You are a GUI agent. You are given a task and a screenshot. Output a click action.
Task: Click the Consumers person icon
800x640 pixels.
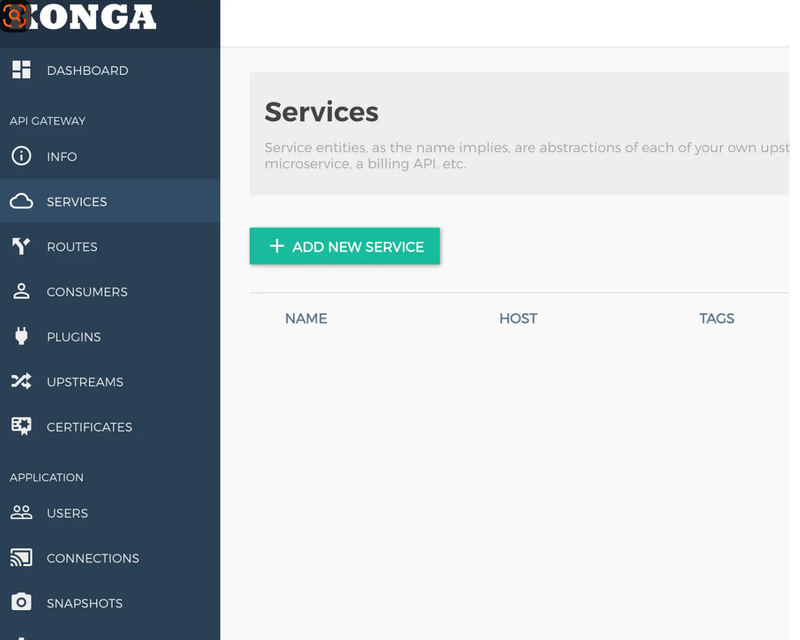point(21,291)
